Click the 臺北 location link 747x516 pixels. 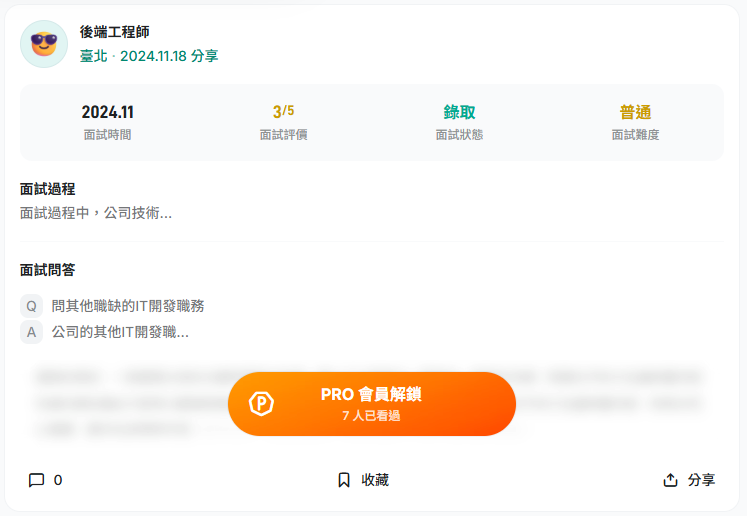[x=94, y=56]
